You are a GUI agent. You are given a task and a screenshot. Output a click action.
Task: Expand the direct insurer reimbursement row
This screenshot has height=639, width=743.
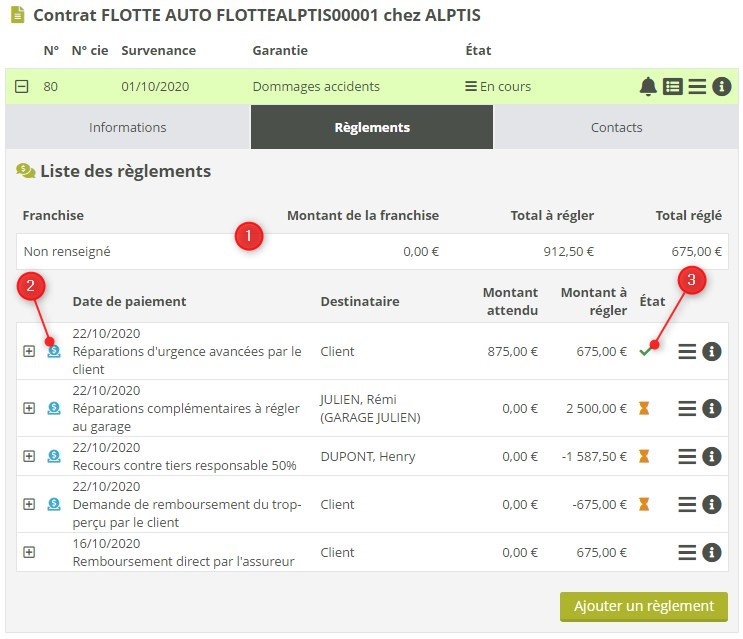click(29, 552)
